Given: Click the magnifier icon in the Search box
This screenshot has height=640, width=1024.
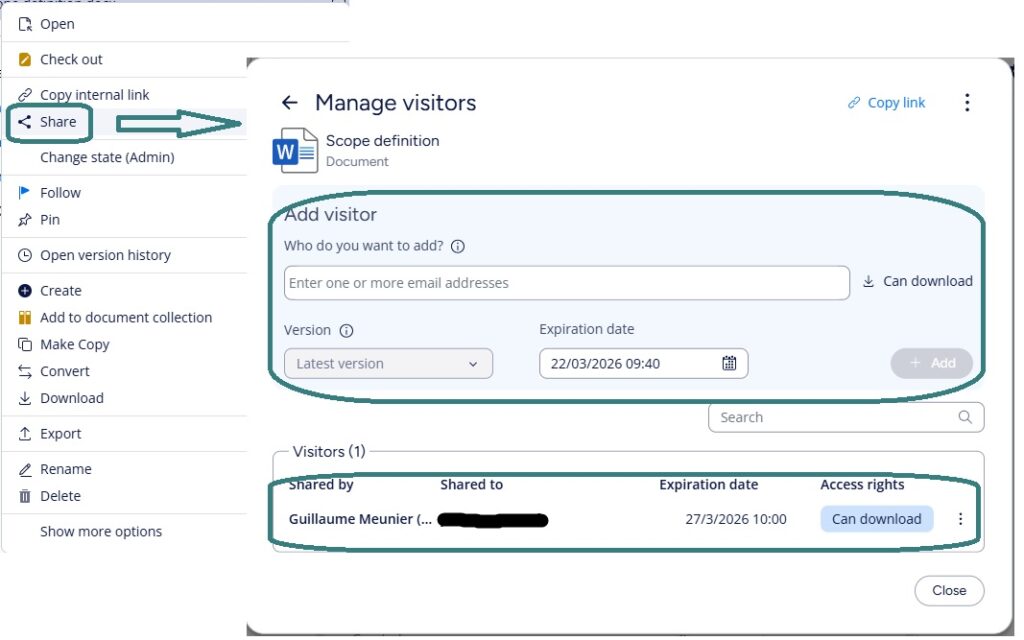Looking at the screenshot, I should [965, 417].
